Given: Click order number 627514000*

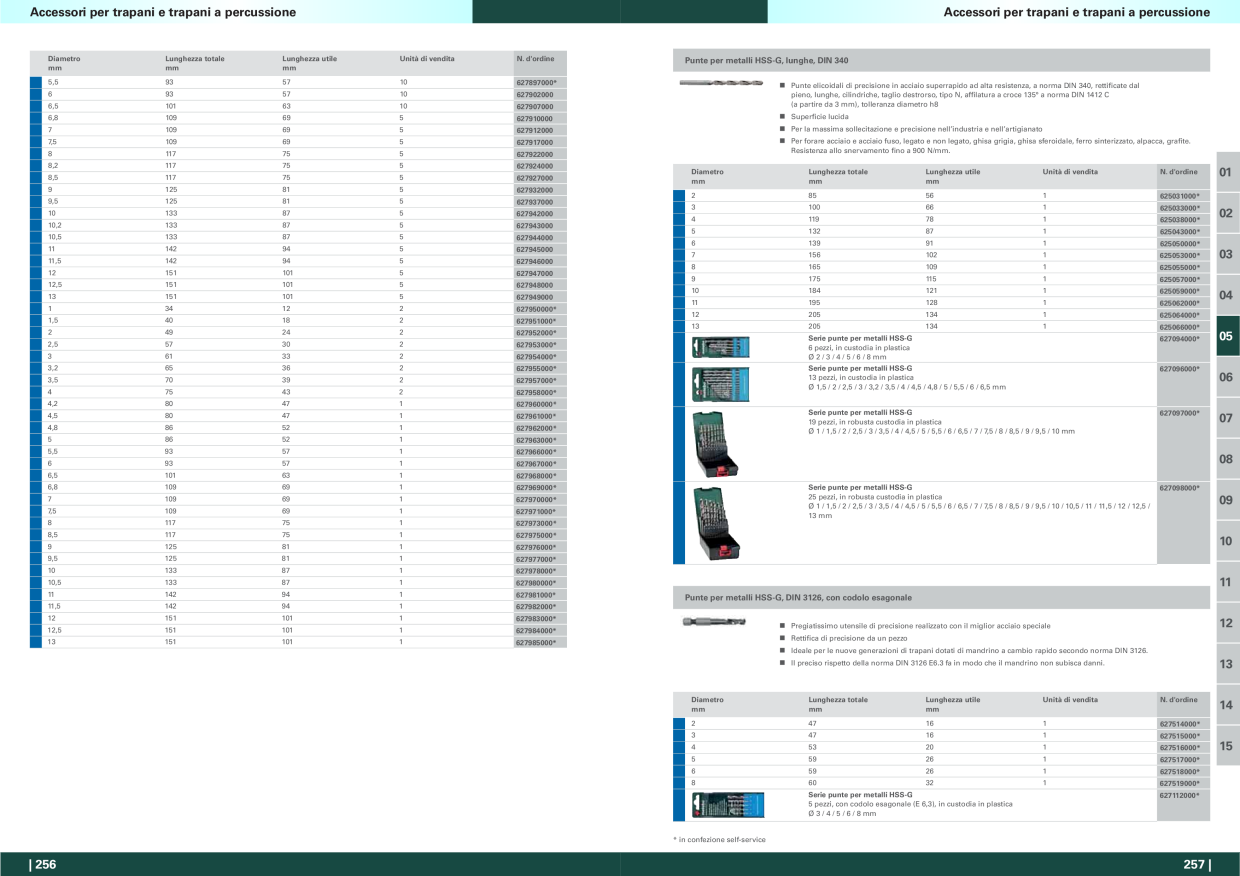Looking at the screenshot, I should 1179,724.
